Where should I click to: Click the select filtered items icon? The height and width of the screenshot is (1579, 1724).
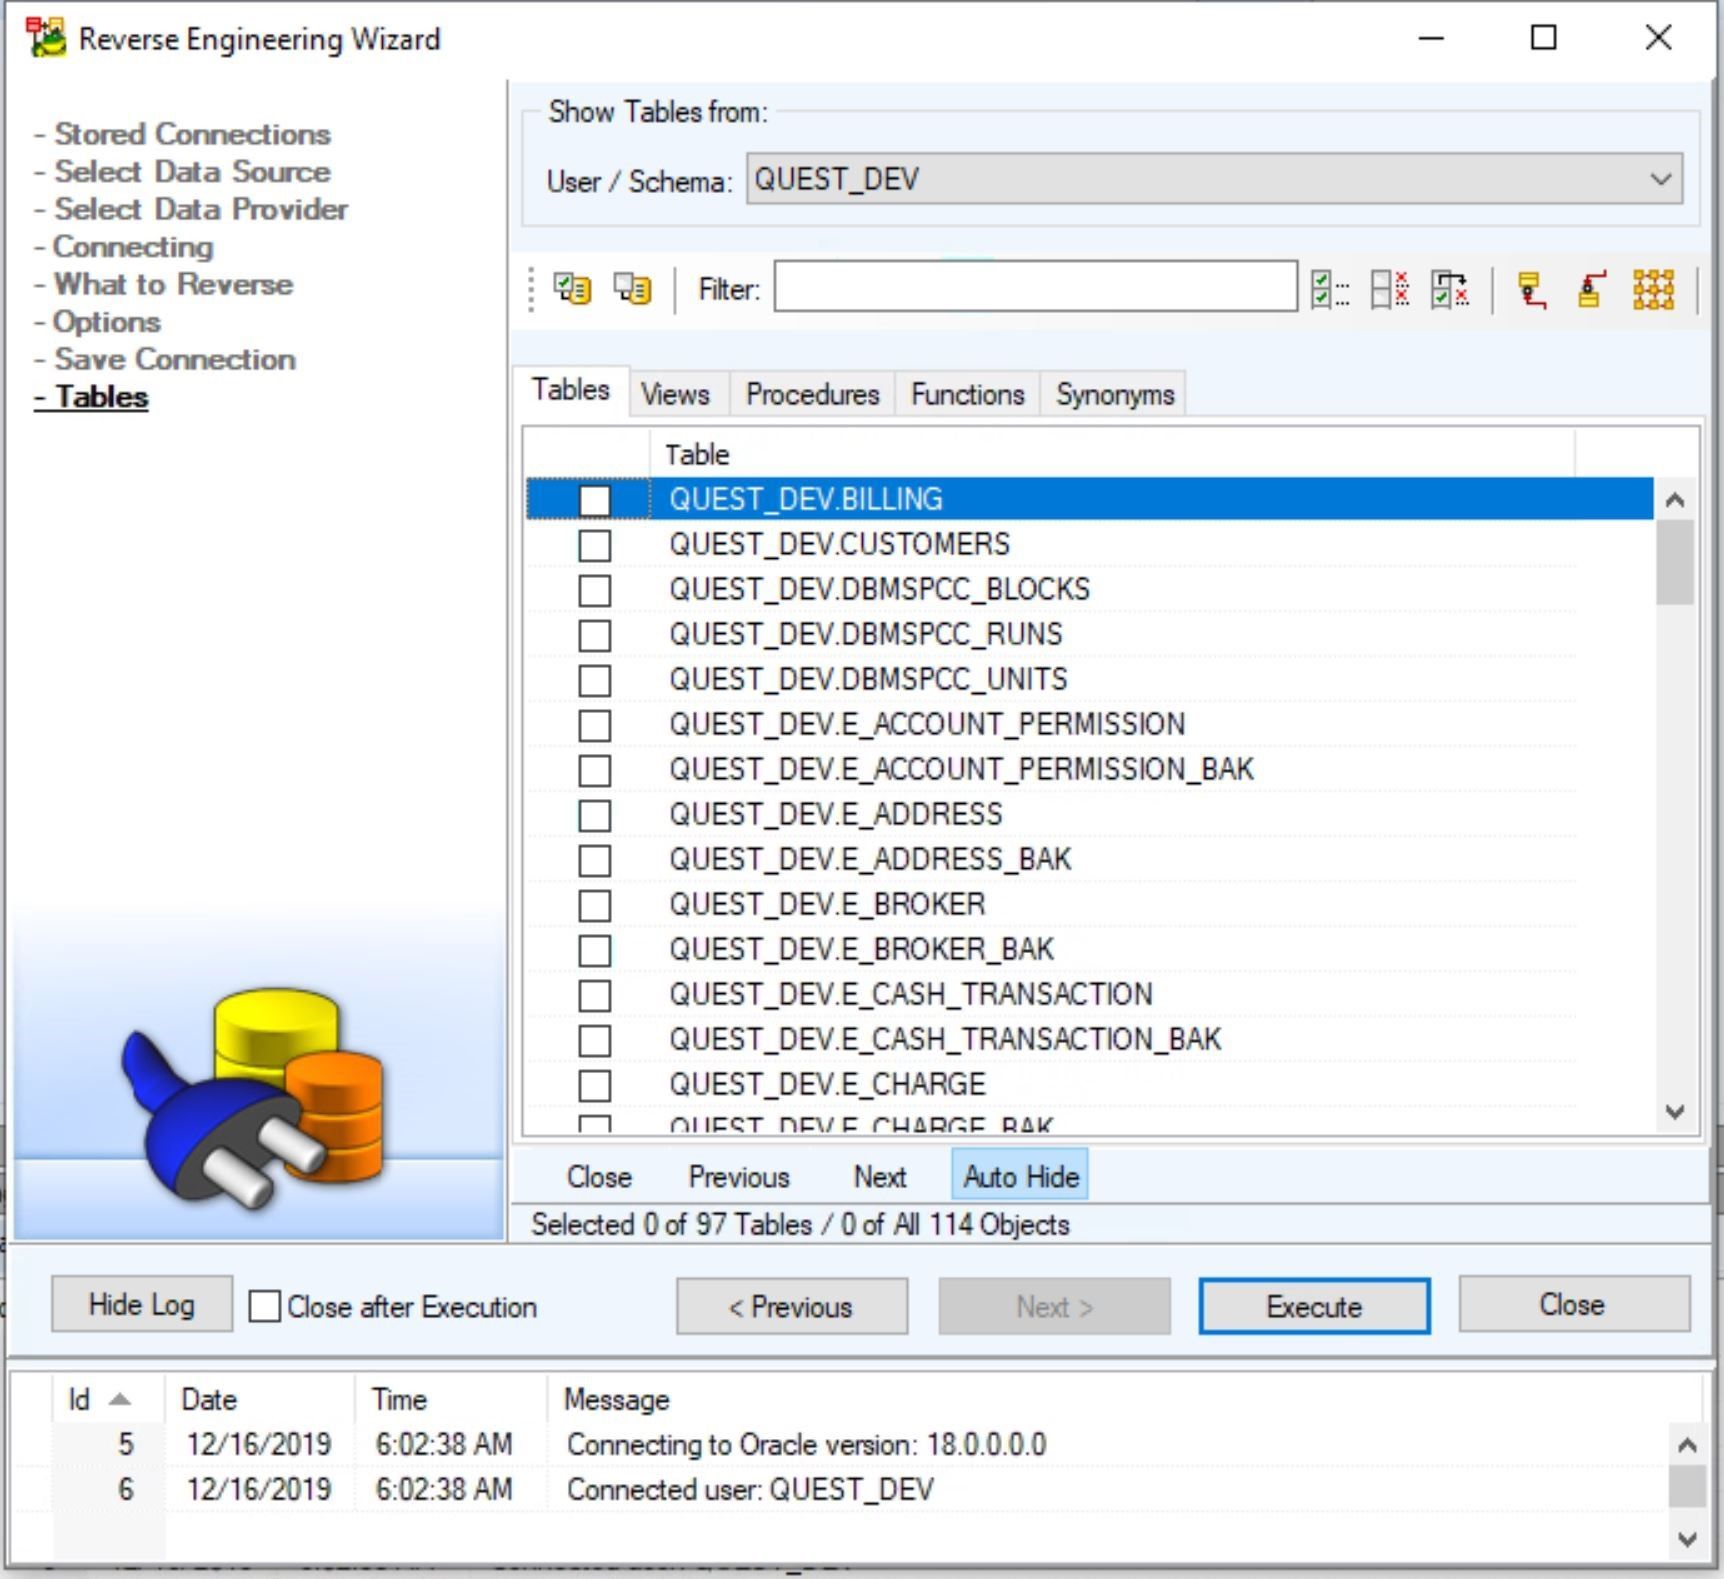1329,289
